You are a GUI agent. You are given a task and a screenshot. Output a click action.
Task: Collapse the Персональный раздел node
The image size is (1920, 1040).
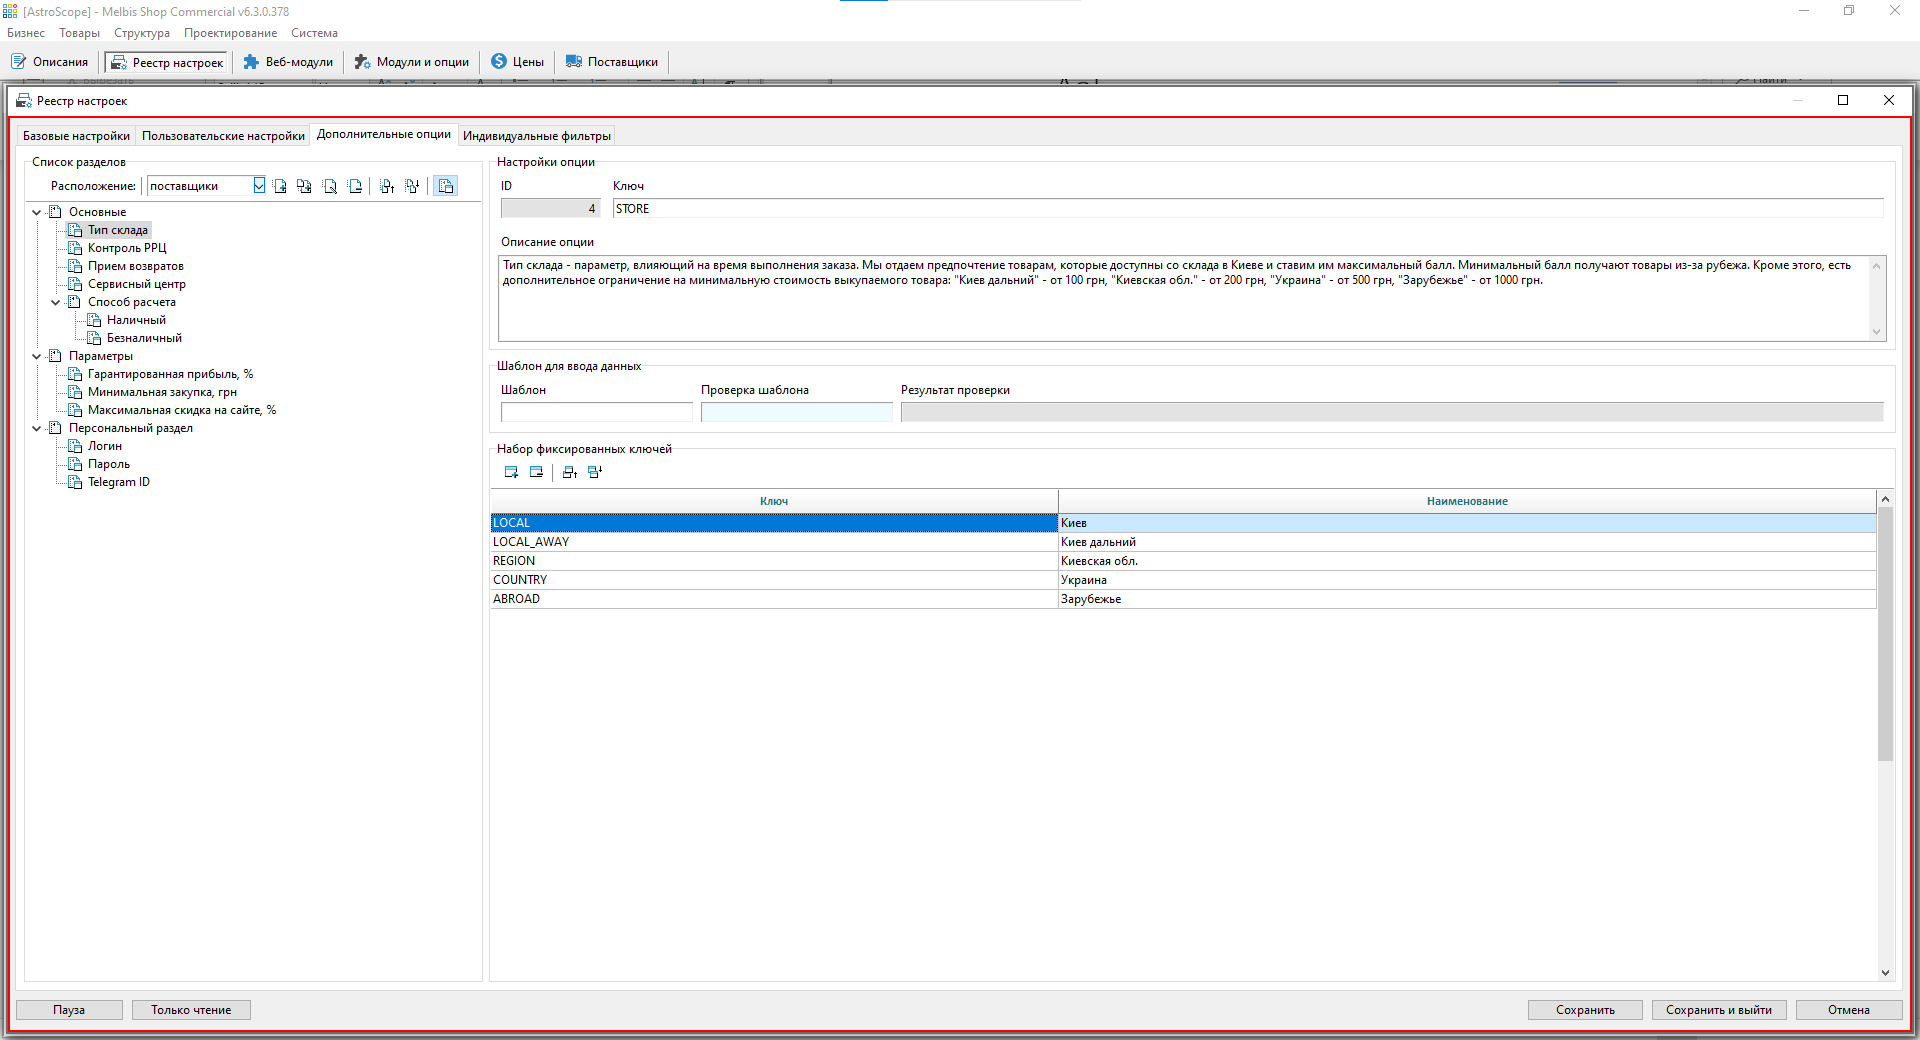click(x=37, y=428)
